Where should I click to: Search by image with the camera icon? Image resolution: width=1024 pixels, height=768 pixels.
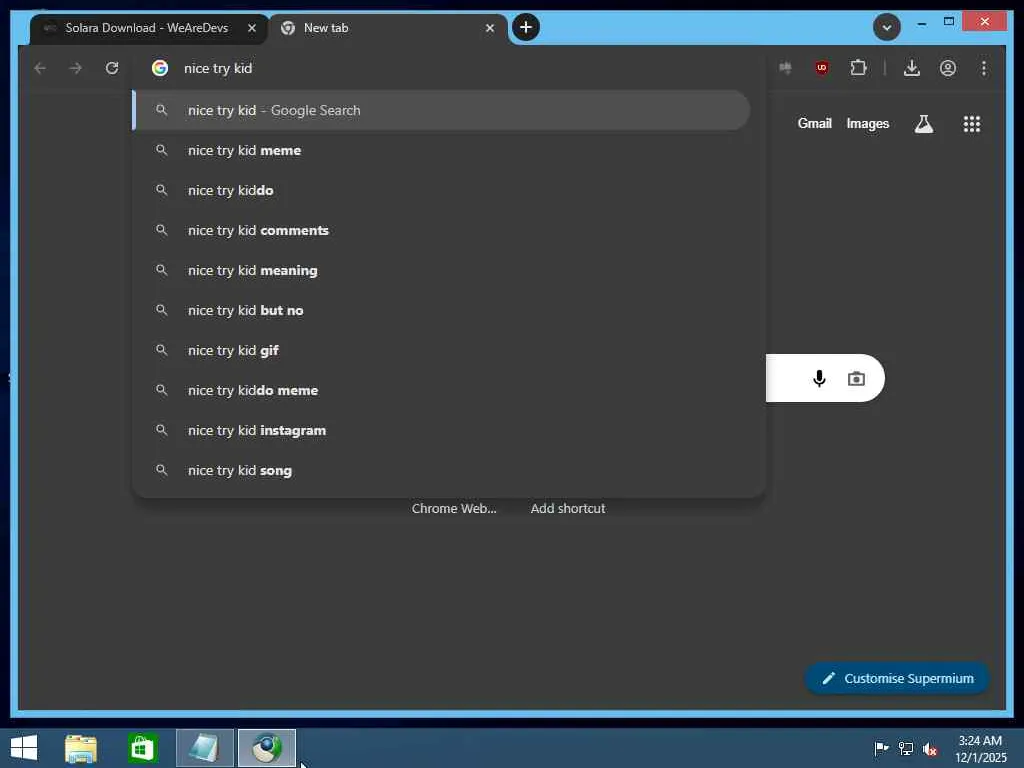point(856,378)
